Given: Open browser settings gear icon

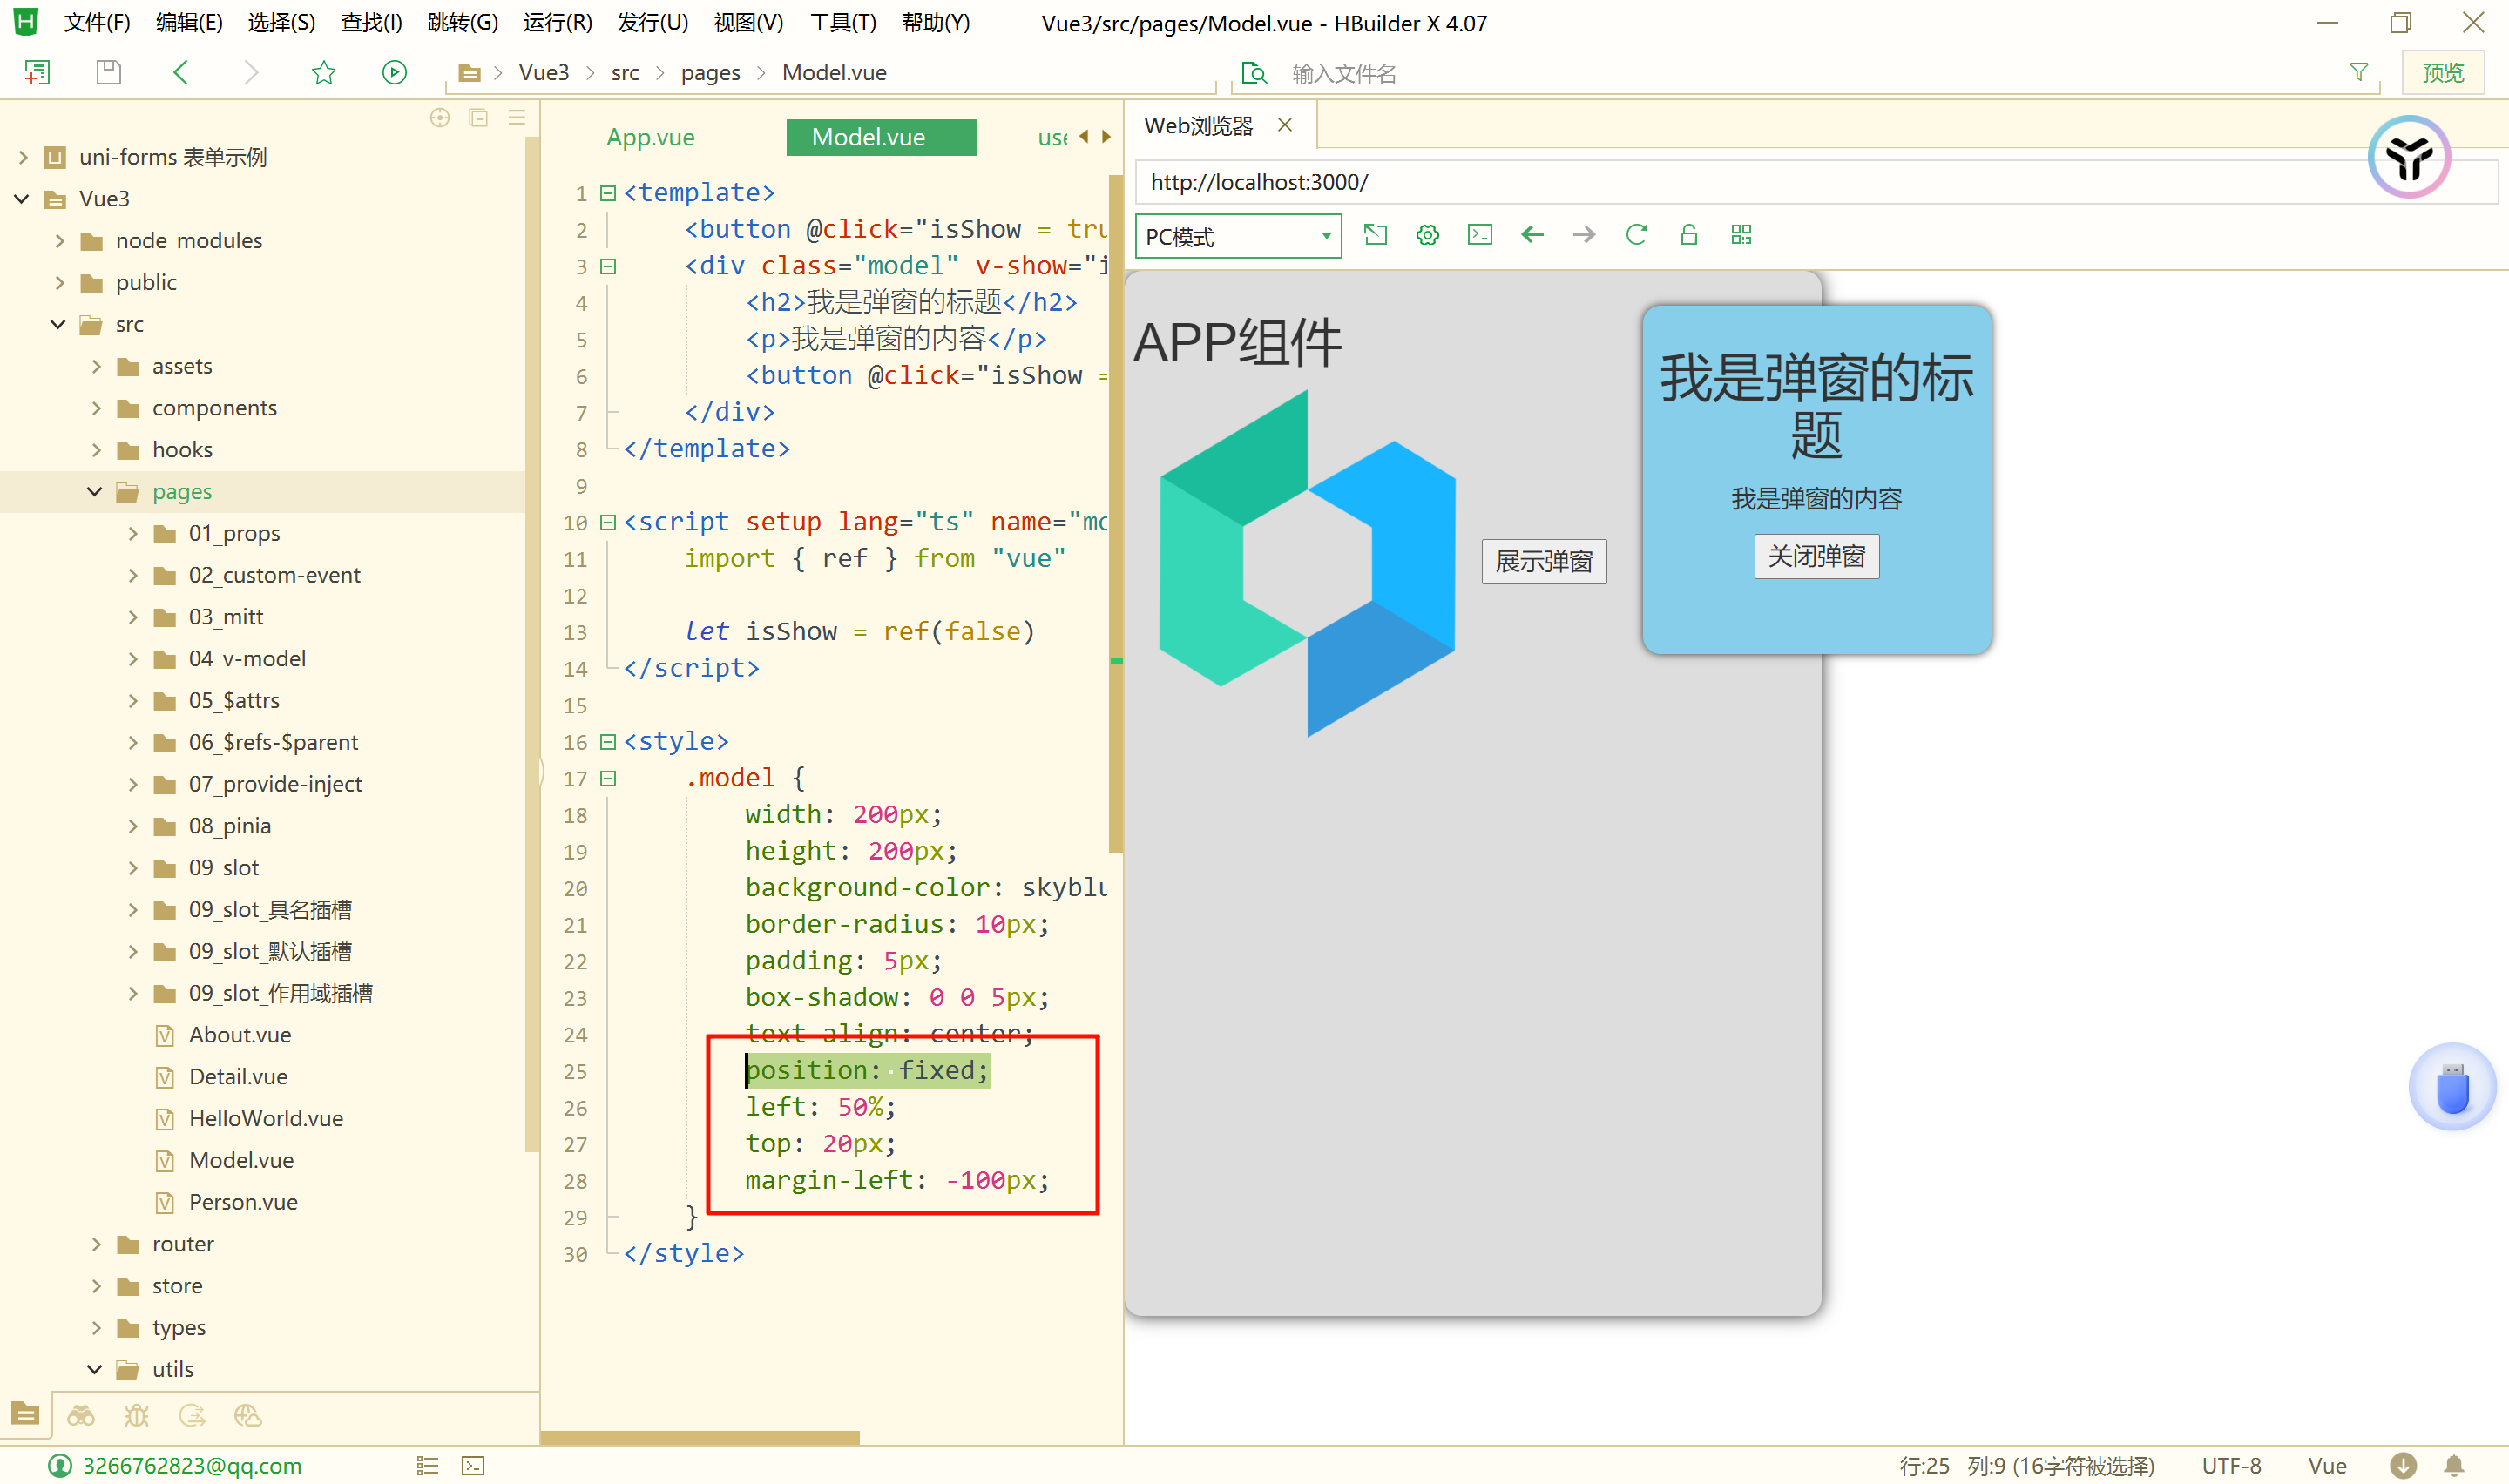Looking at the screenshot, I should click(1427, 235).
